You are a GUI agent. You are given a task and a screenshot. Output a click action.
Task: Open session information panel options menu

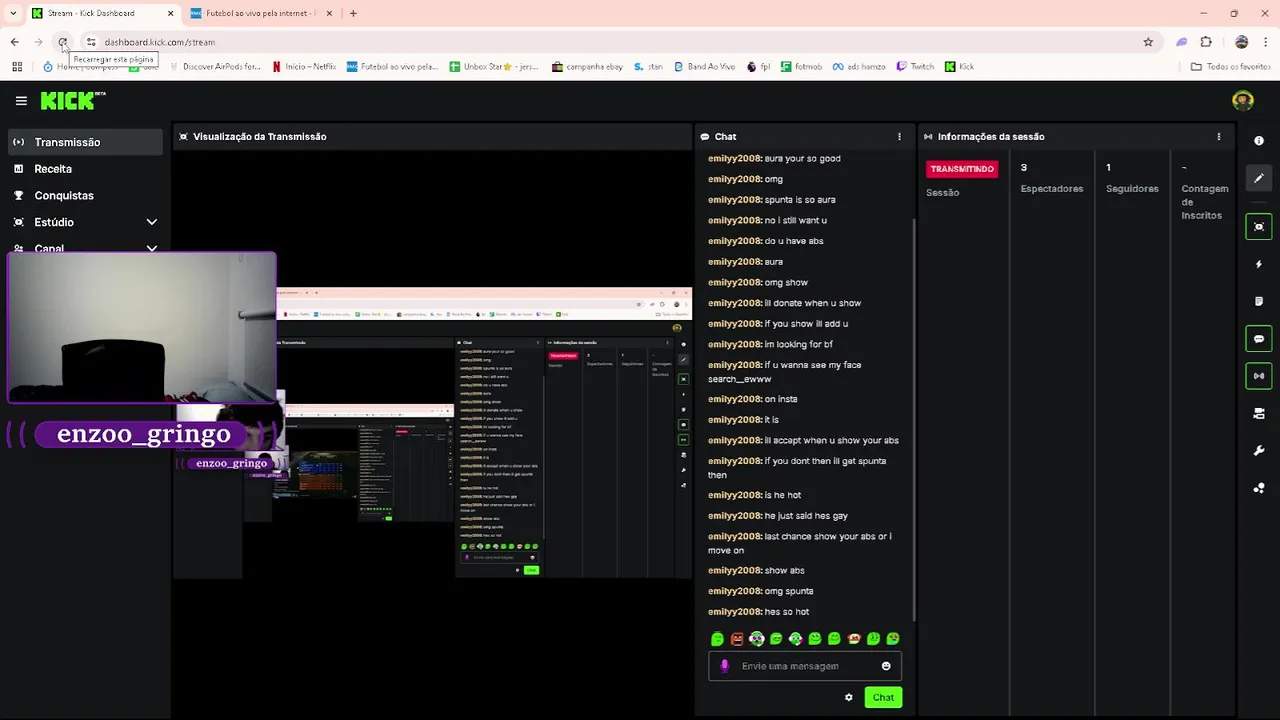[1218, 136]
